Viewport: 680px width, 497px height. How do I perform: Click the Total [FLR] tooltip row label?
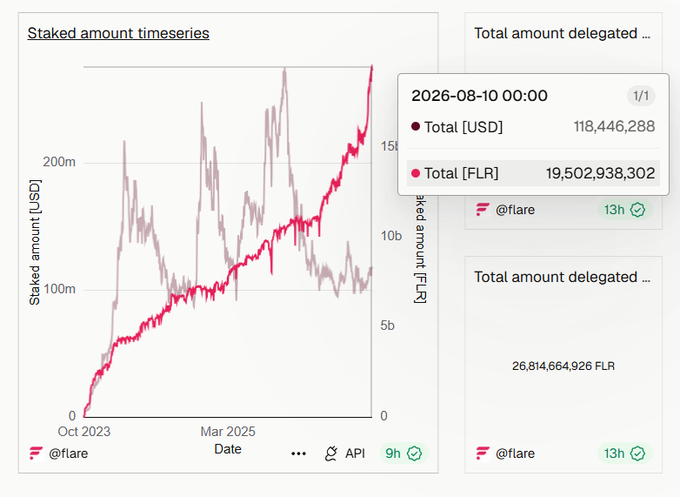tap(461, 173)
